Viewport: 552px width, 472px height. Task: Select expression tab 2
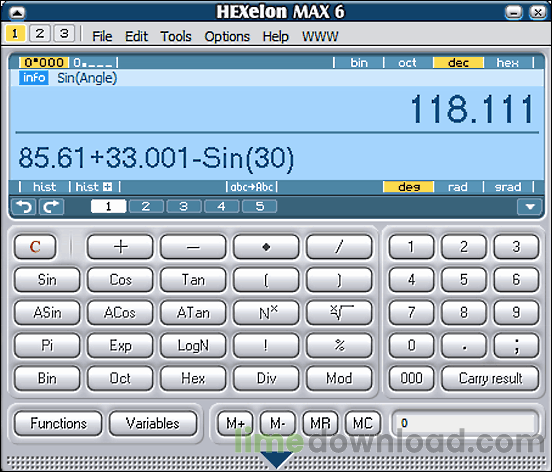tap(146, 206)
